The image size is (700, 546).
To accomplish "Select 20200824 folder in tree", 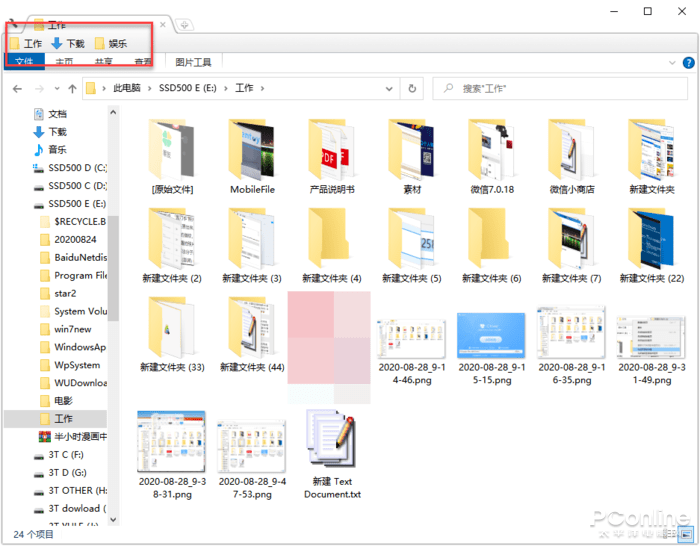I will (68, 240).
